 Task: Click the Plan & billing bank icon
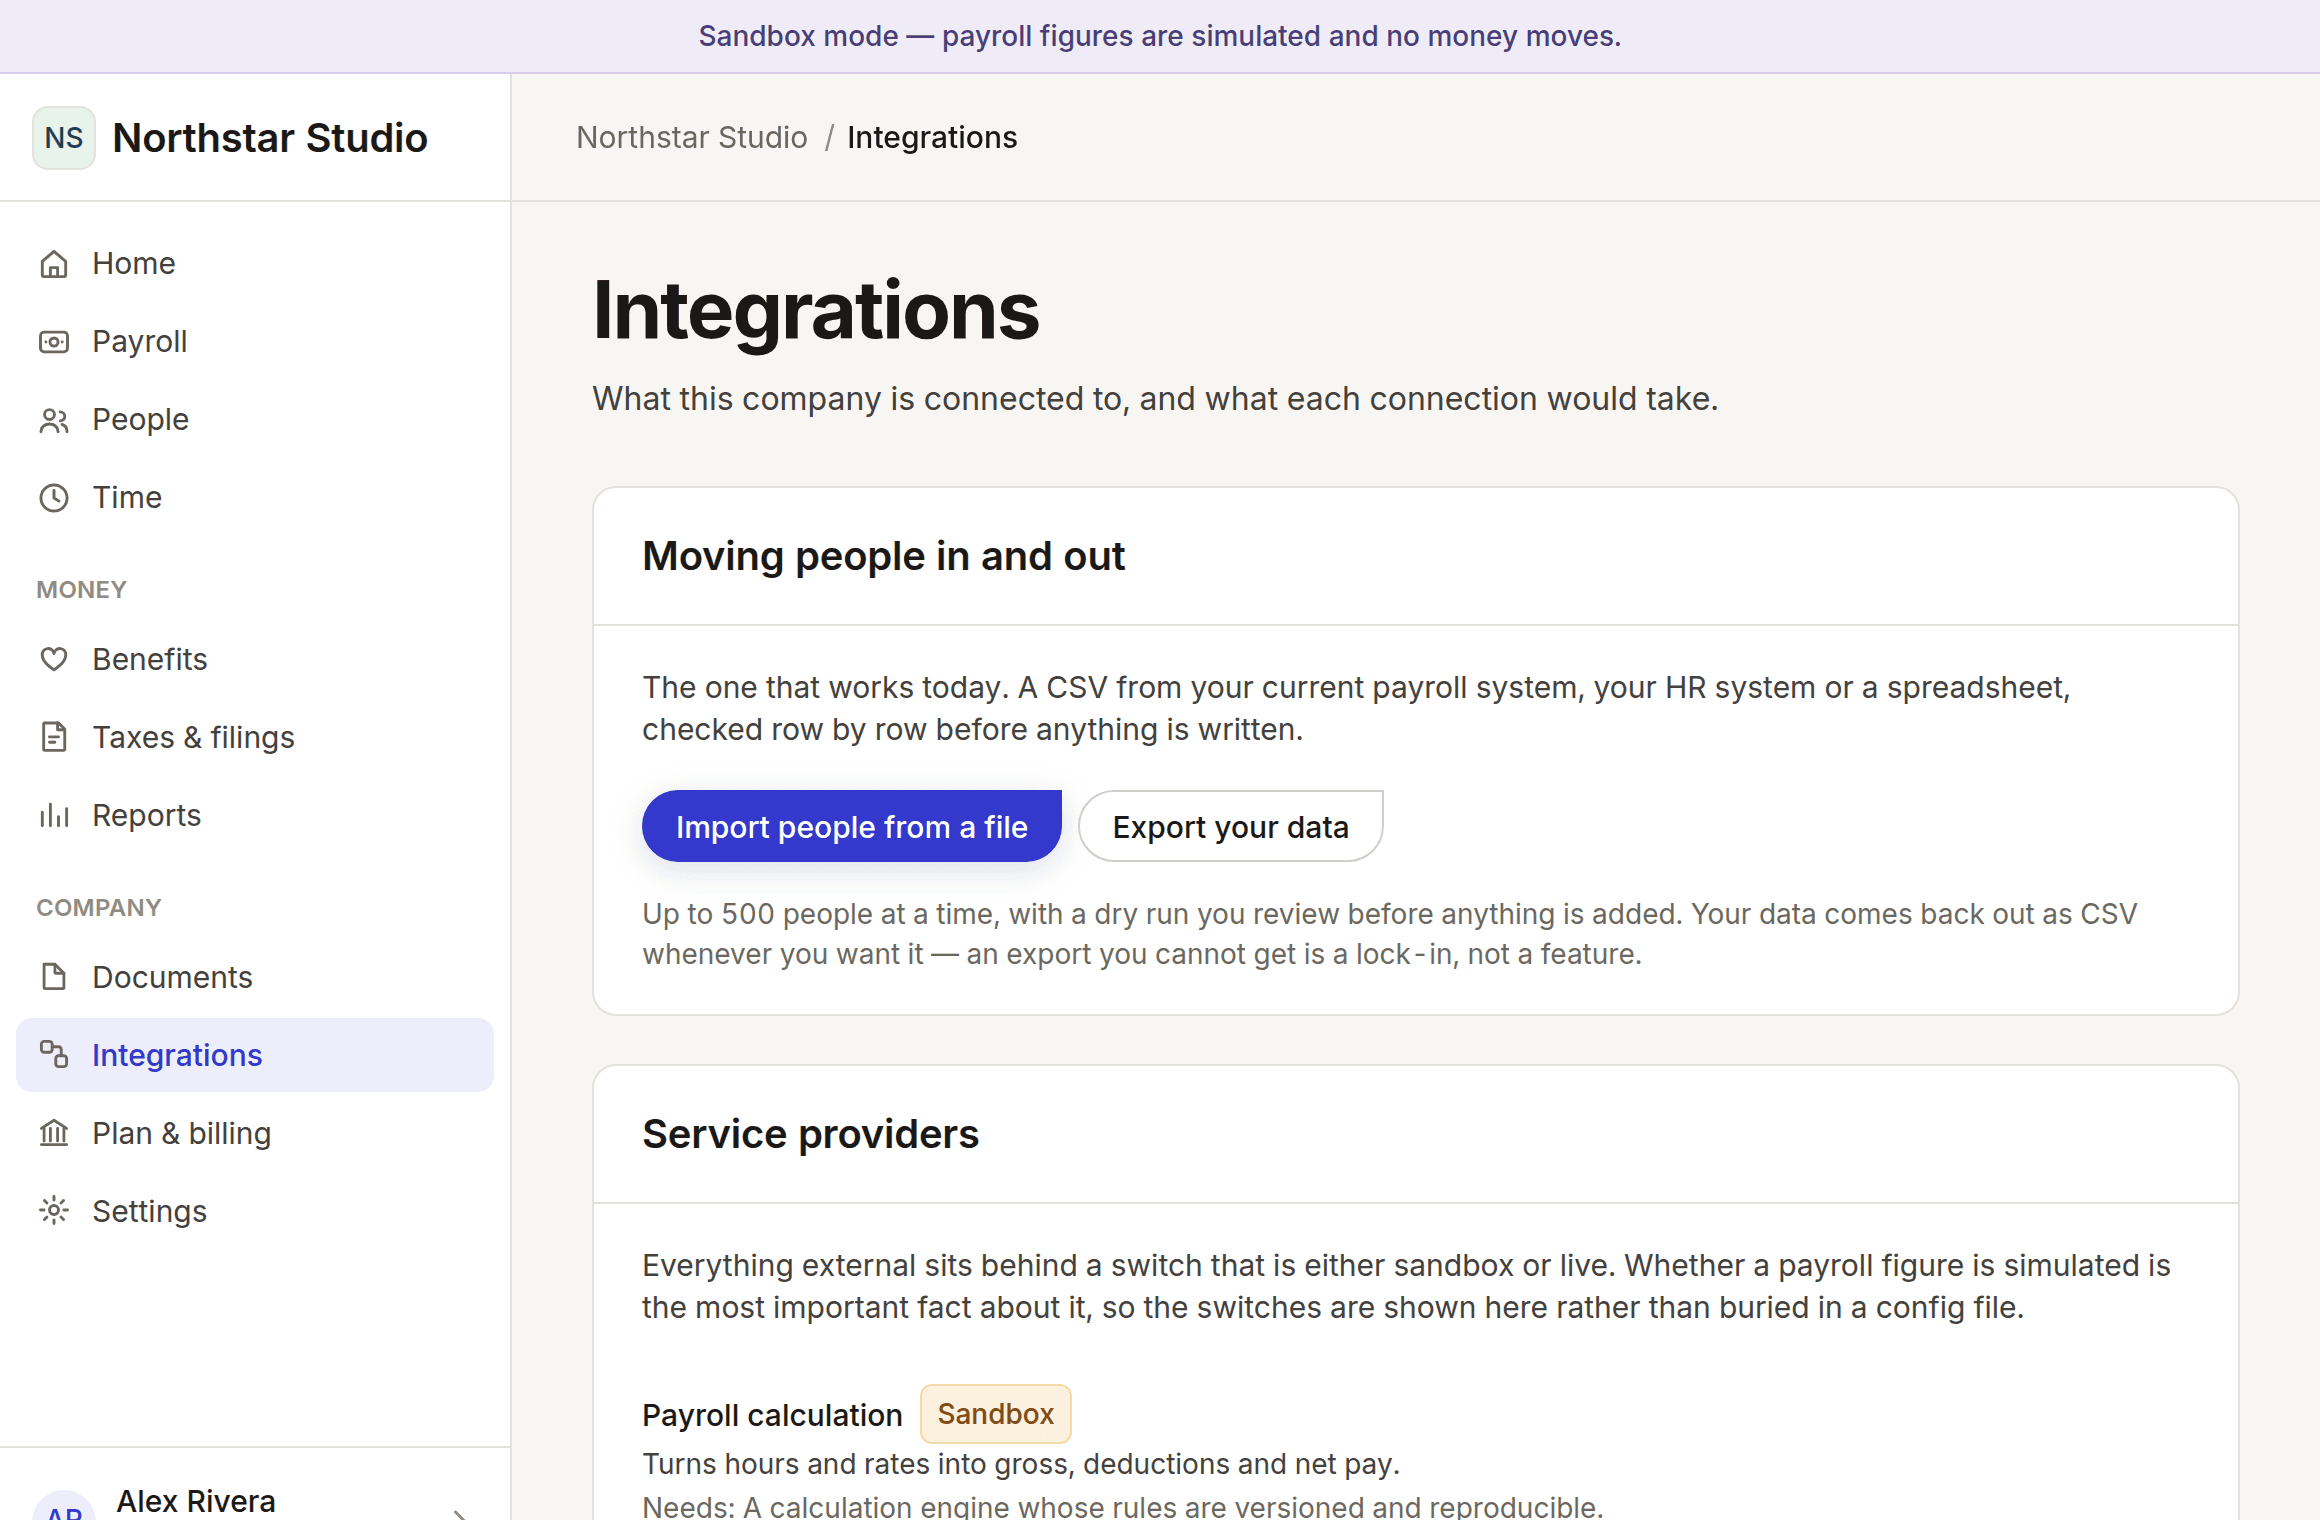(54, 1134)
